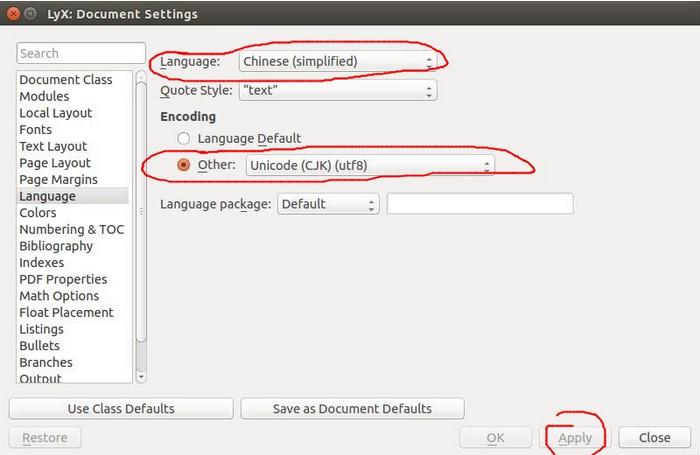Screen dimensions: 700x455
Task: Open Document Class settings
Action: pyautogui.click(x=66, y=79)
